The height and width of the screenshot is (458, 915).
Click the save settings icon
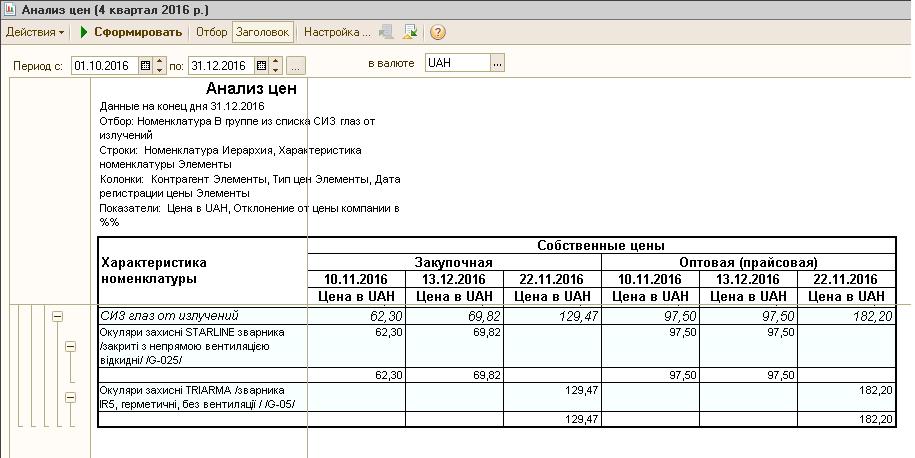point(410,32)
